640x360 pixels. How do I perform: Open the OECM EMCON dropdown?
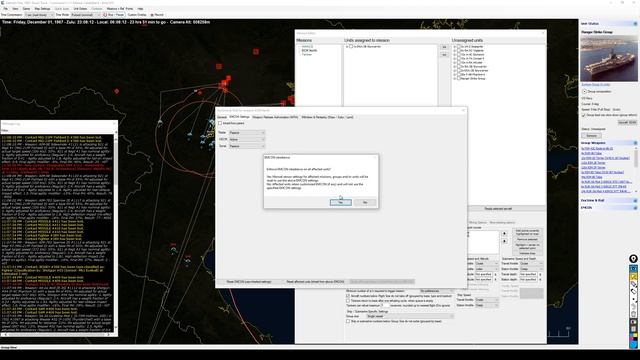click(247, 139)
